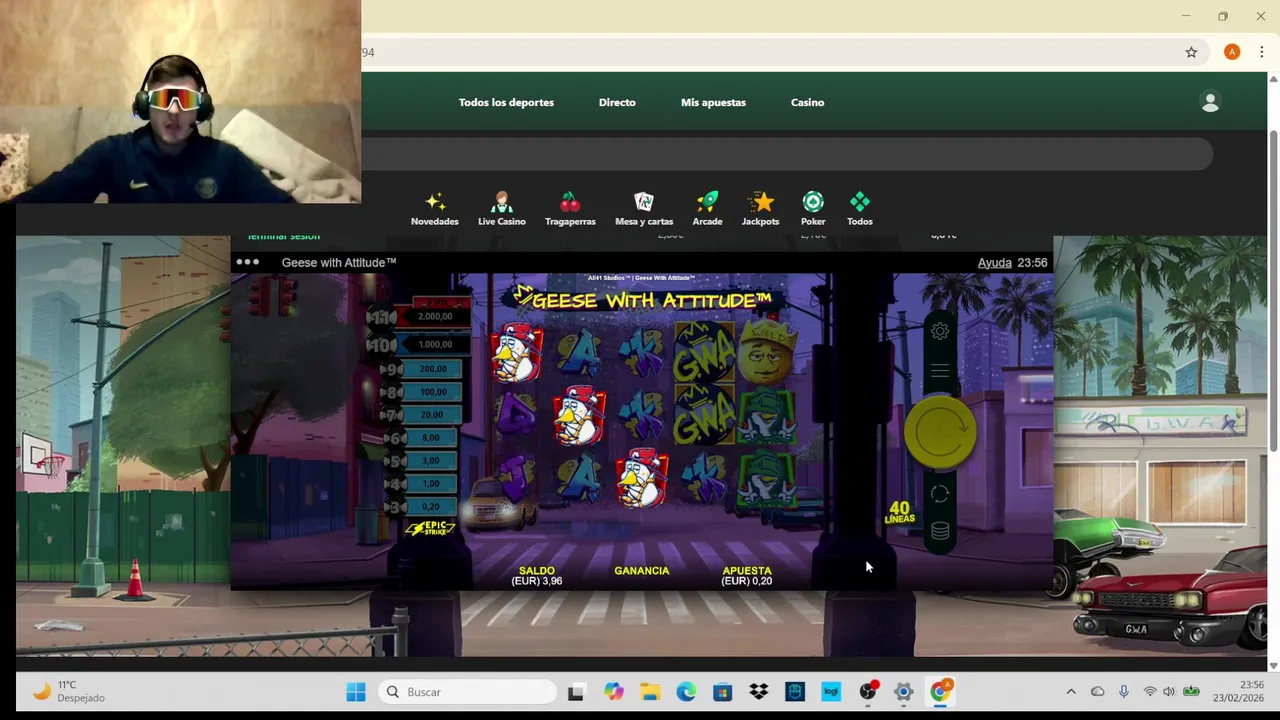The width and height of the screenshot is (1280, 720).
Task: Open the three-dot menu beside Geese with Attitude
Action: (x=248, y=262)
